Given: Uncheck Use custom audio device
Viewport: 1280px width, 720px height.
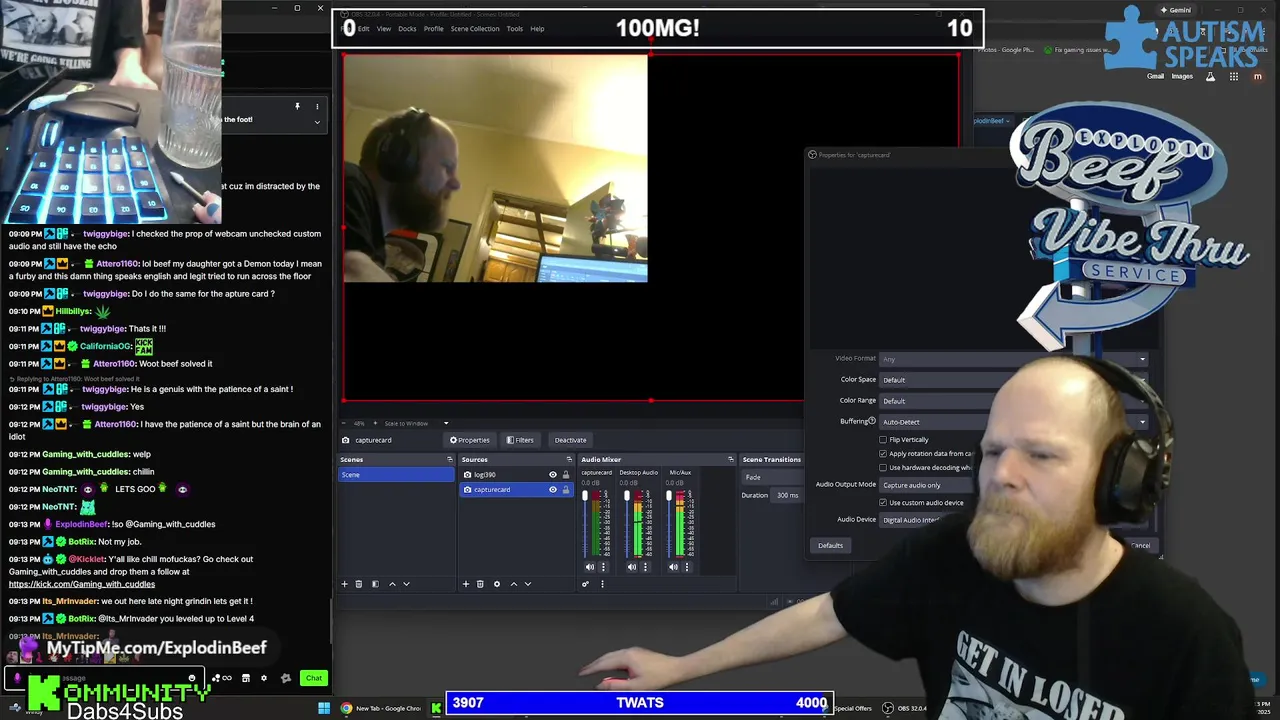Looking at the screenshot, I should [883, 503].
